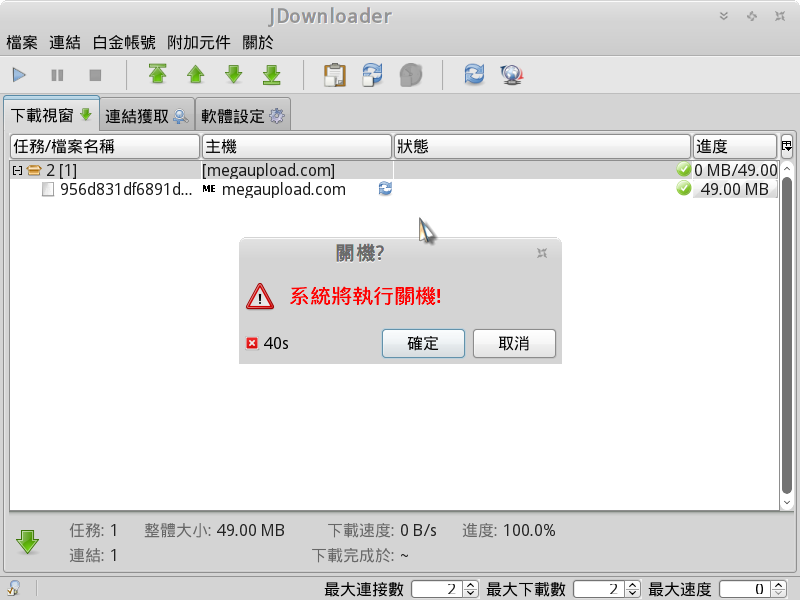Move selected item down one position
Screen dimensions: 800x600
pos(234,74)
